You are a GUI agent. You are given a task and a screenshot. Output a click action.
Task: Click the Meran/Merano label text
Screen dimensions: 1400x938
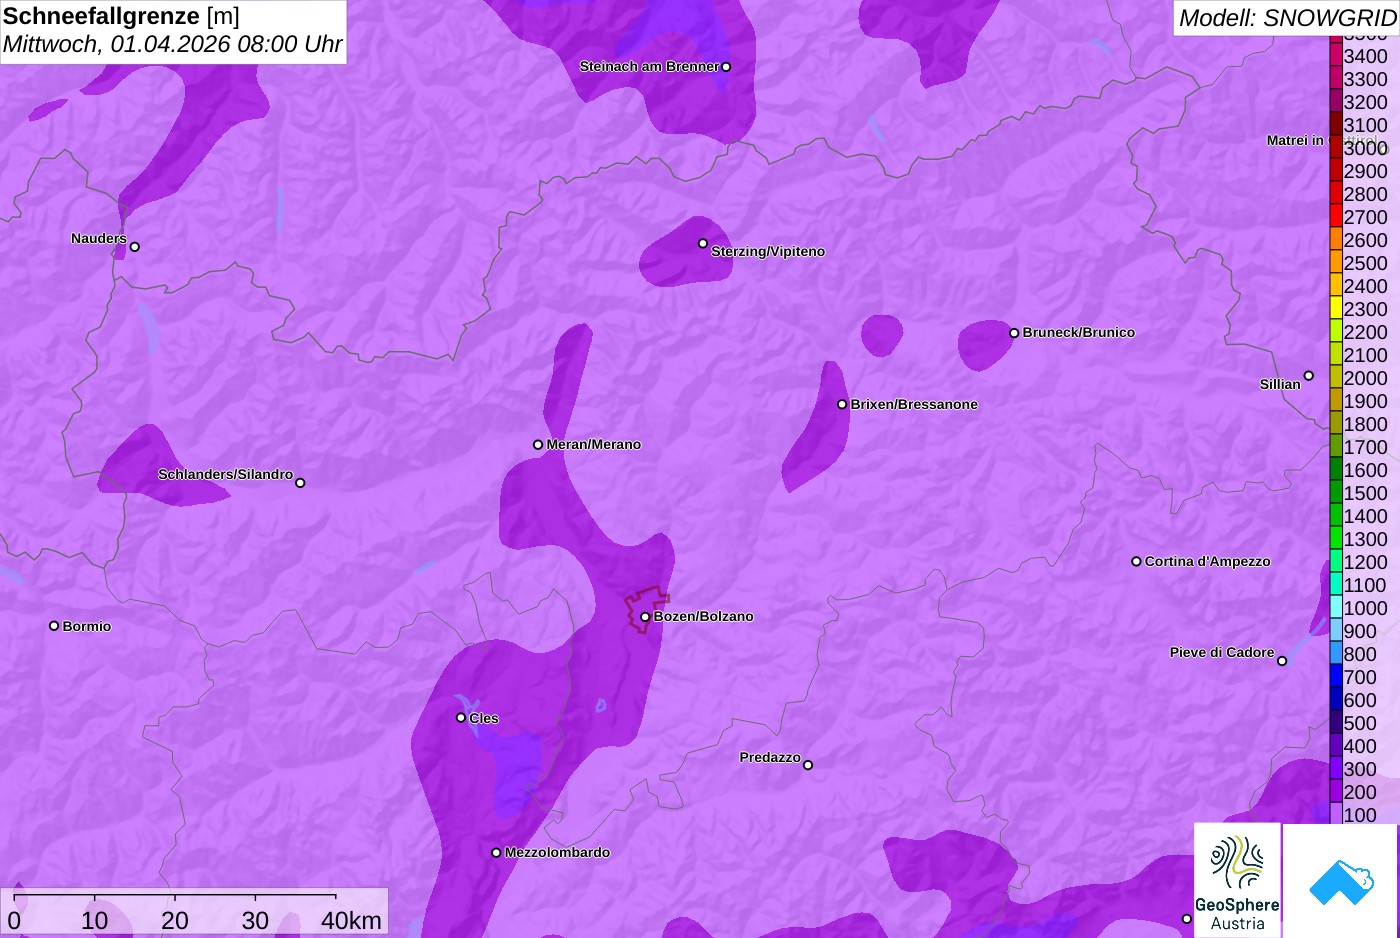(x=593, y=445)
